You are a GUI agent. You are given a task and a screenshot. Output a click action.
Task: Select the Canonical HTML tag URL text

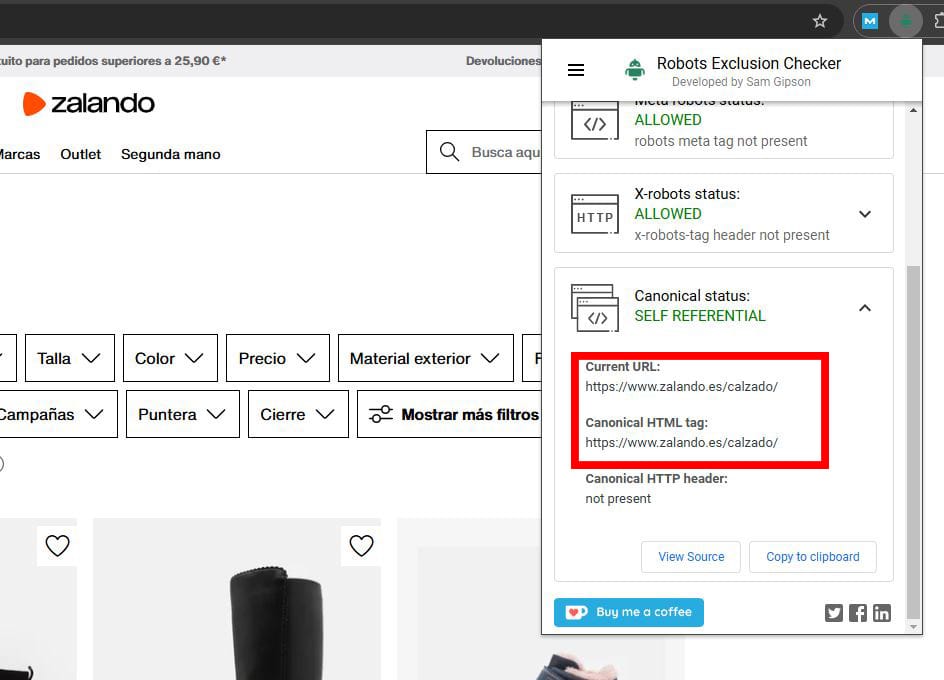682,443
